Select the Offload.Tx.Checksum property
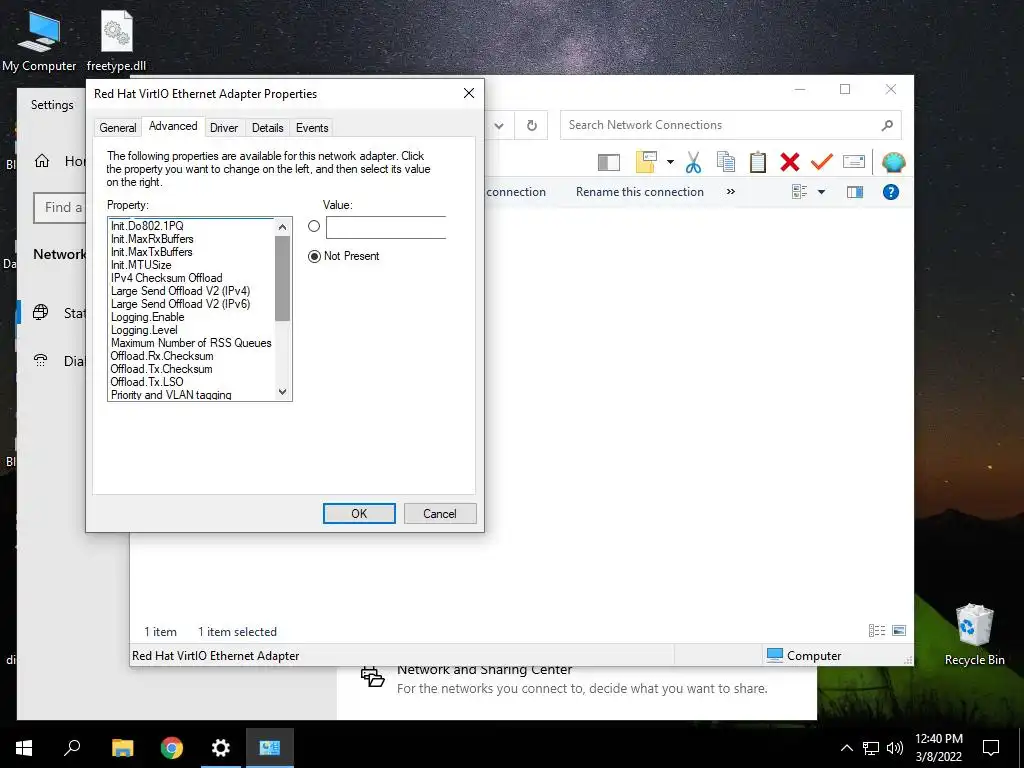This screenshot has width=1024, height=768. pyautogui.click(x=161, y=369)
